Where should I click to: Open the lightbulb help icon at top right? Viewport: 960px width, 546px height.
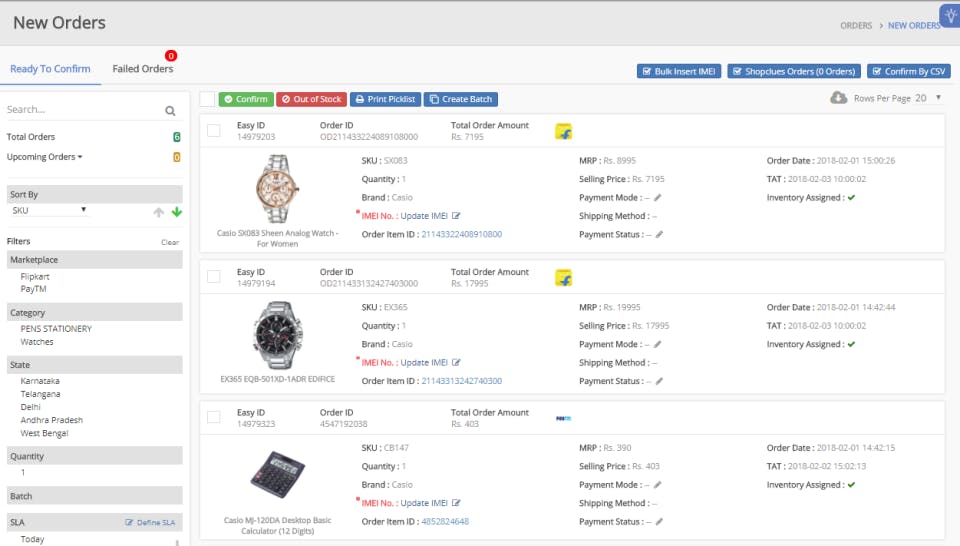coord(950,15)
